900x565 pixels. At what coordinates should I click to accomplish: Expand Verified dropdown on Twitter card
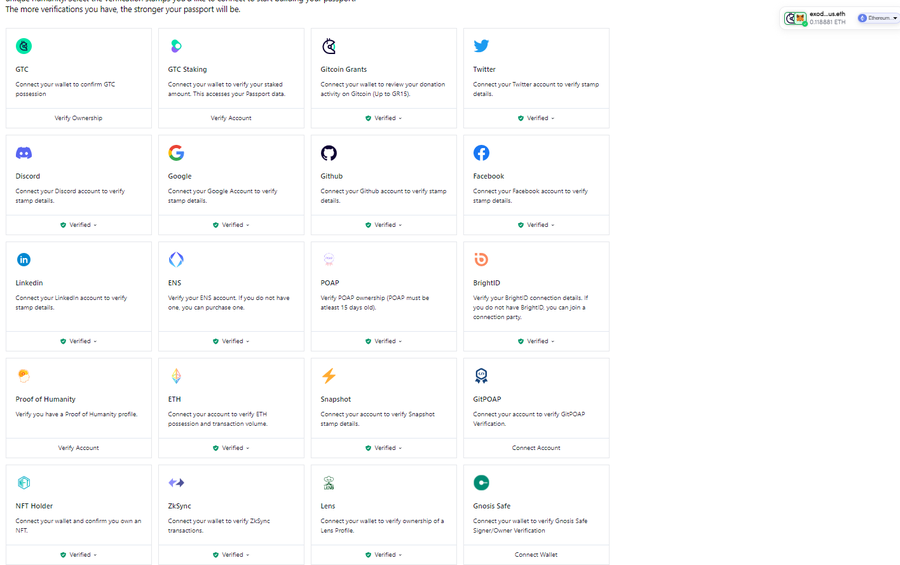click(536, 118)
